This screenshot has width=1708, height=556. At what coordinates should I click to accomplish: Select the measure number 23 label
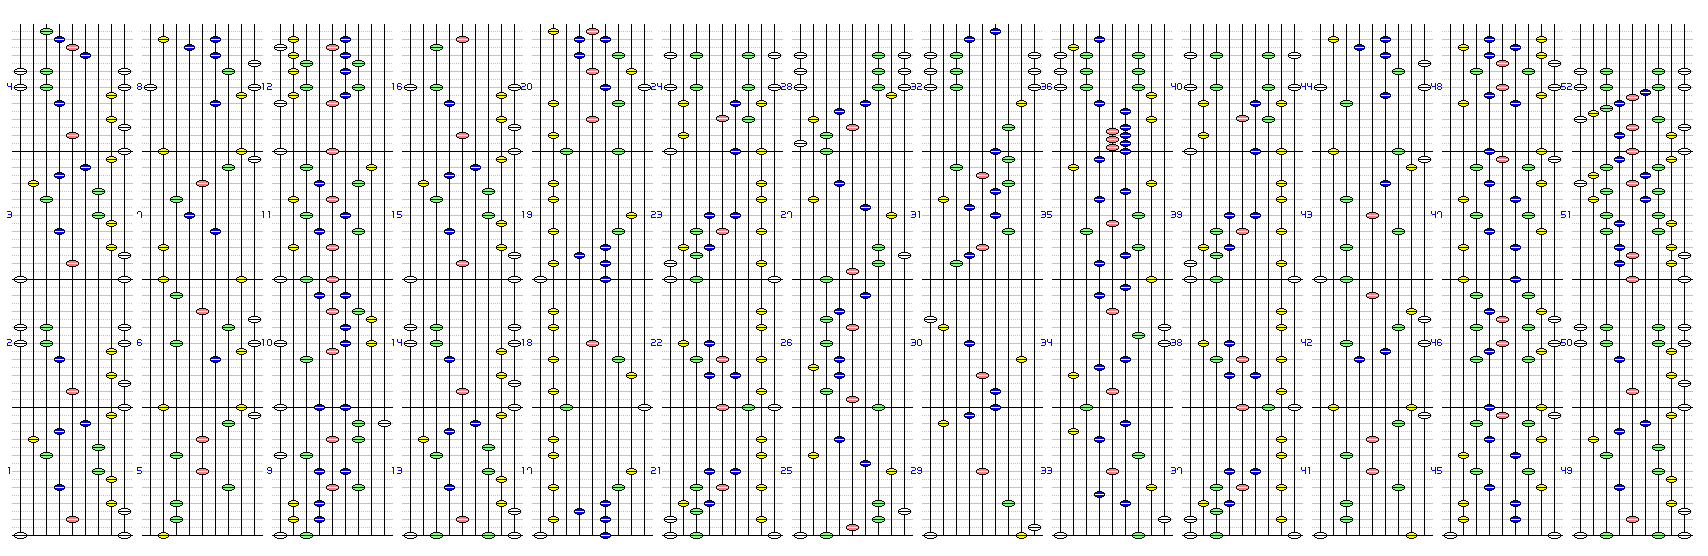tap(656, 215)
